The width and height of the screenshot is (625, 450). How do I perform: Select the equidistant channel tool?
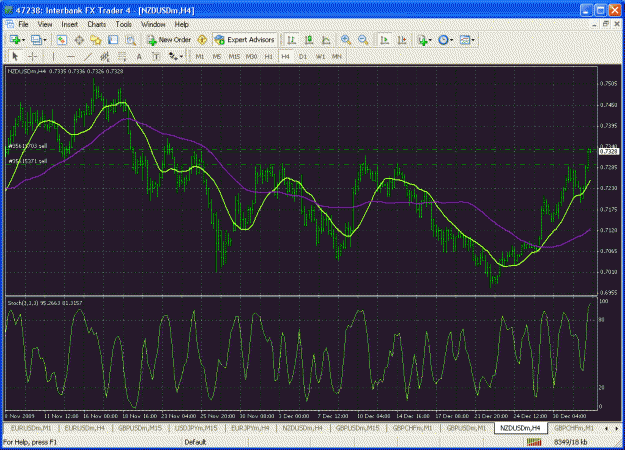[105, 57]
